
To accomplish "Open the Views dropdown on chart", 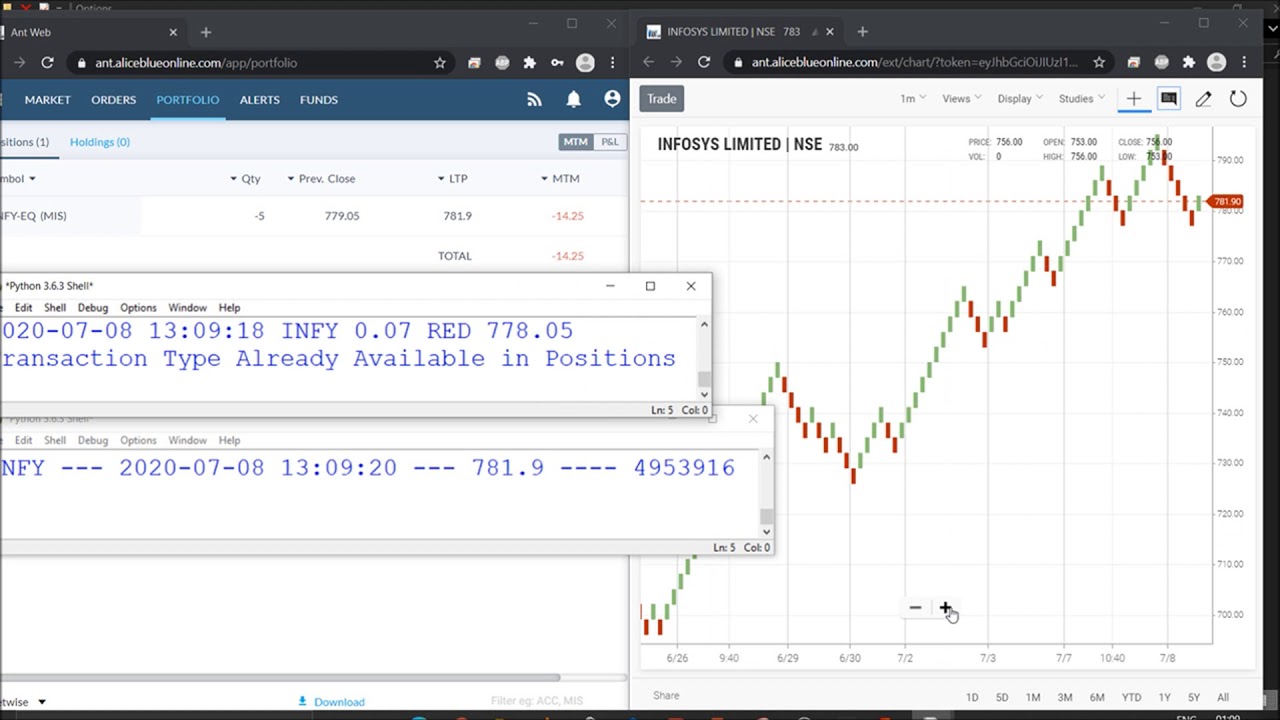I will tap(962, 98).
